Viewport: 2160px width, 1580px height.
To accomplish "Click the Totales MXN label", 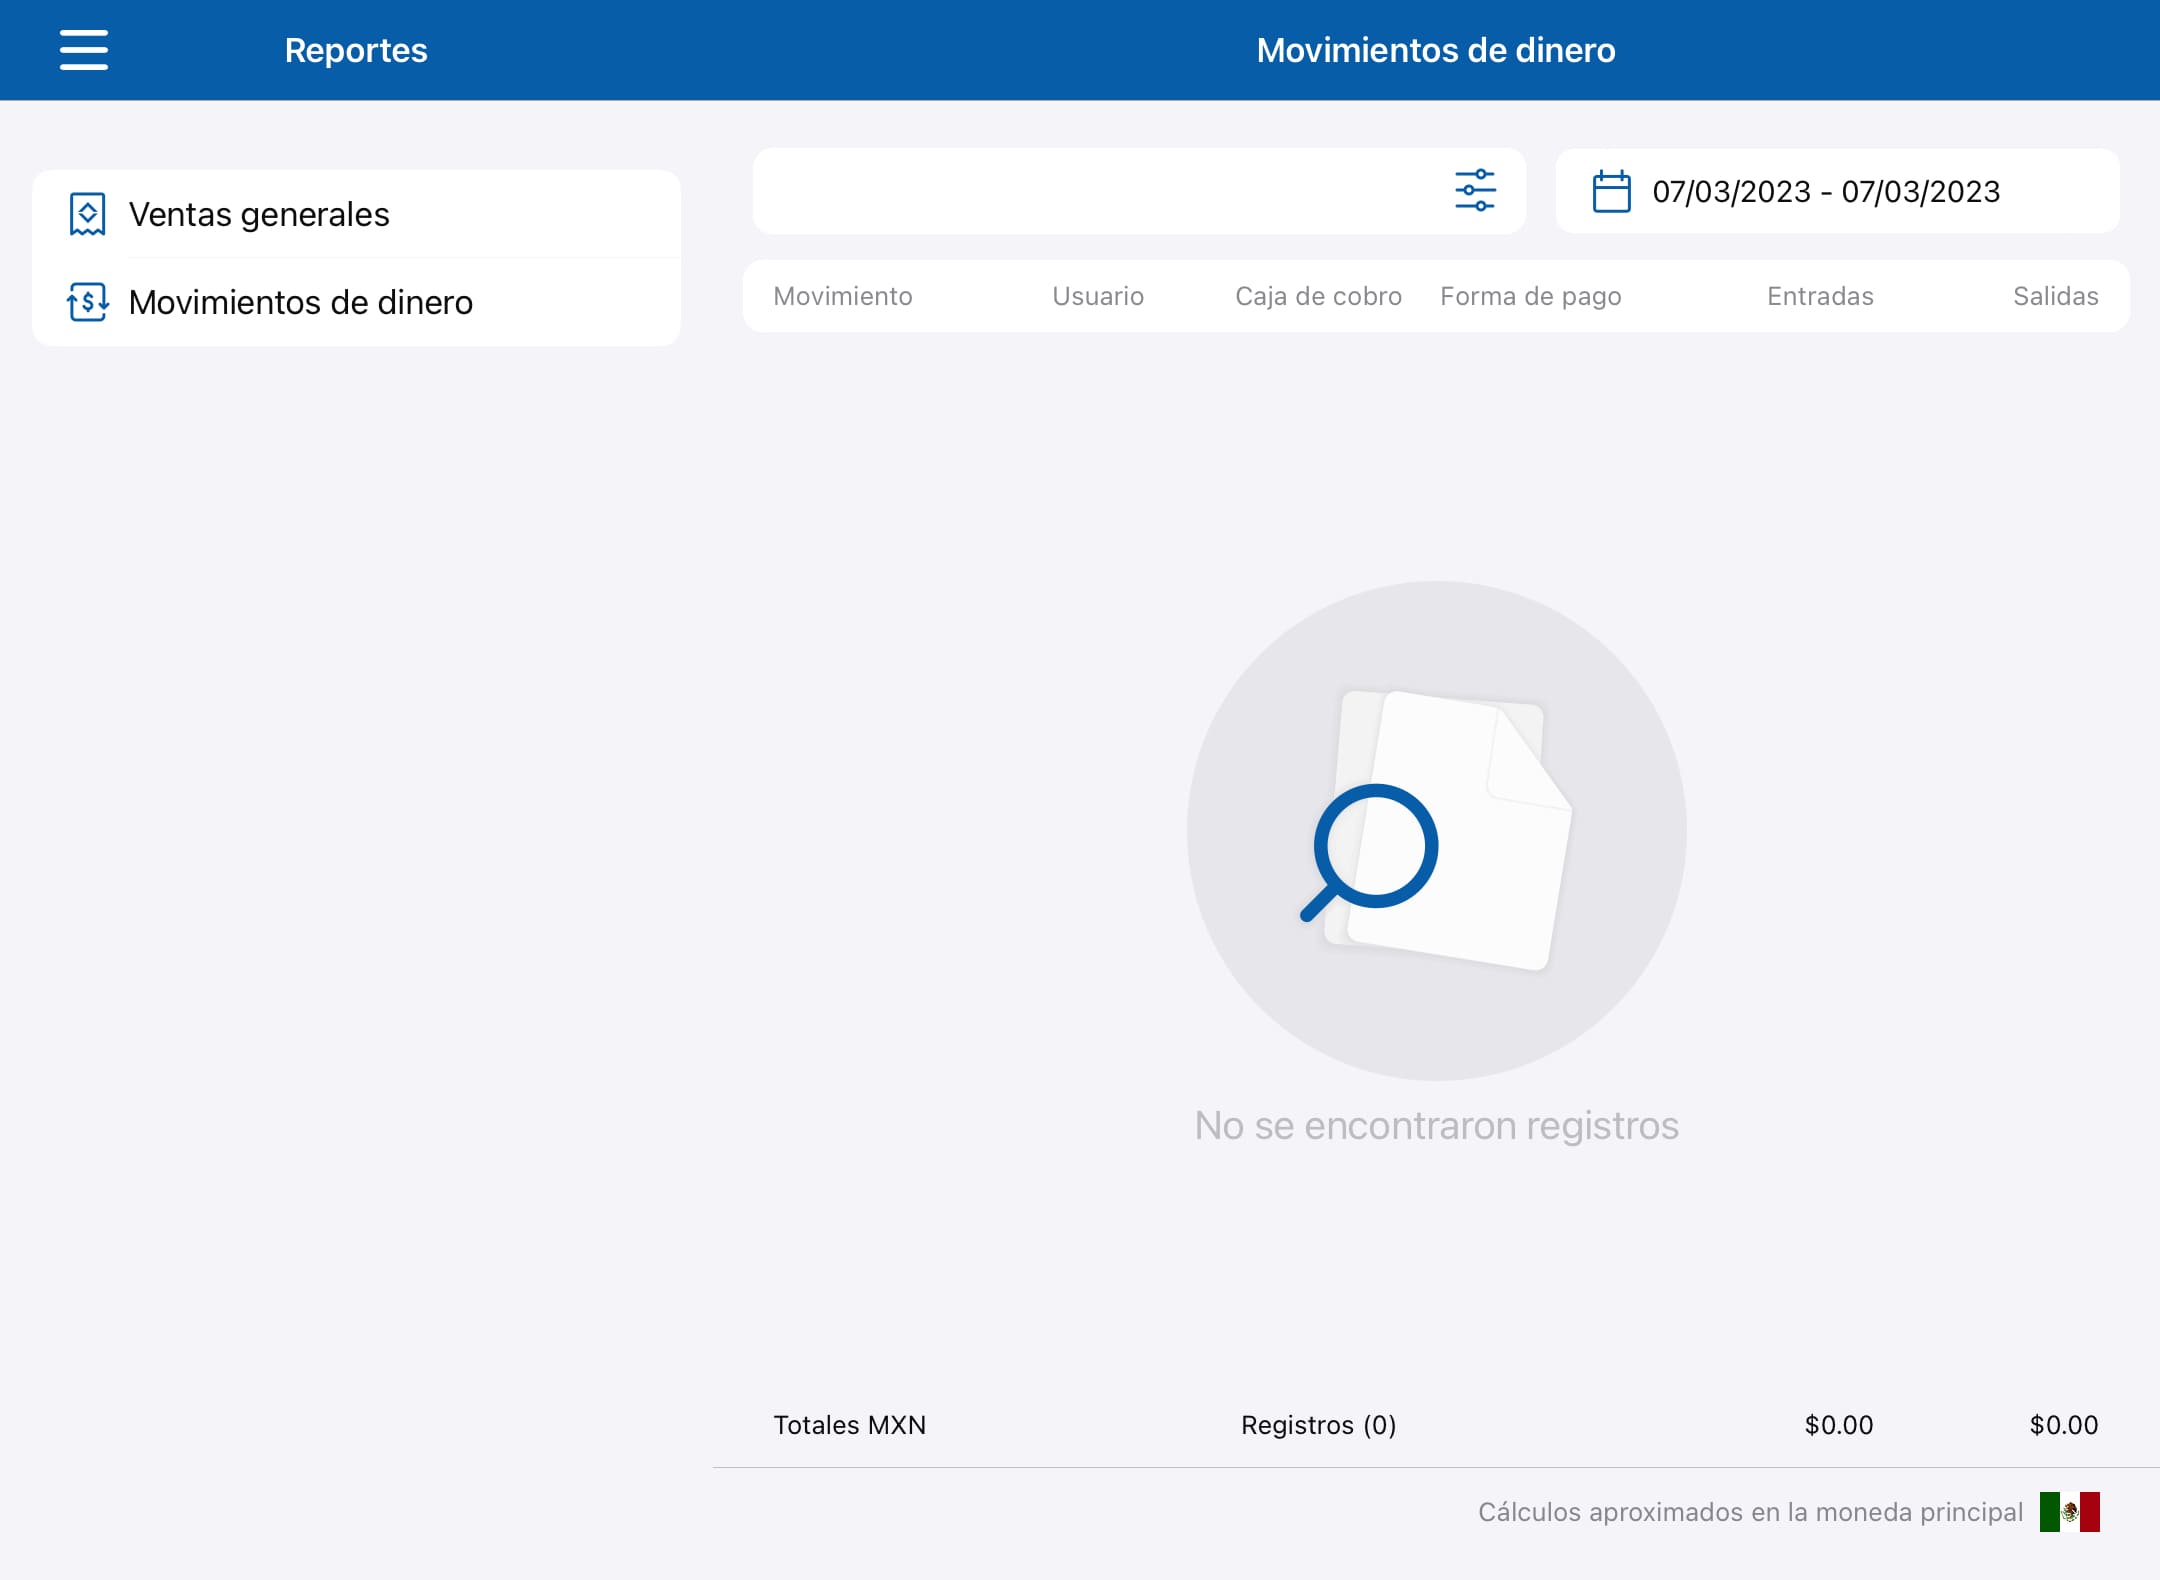I will [x=849, y=1425].
